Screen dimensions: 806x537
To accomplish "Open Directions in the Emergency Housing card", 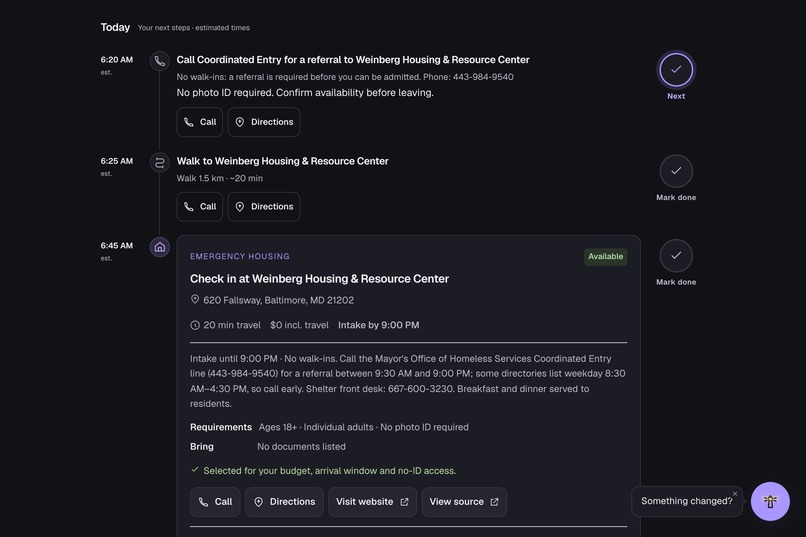I will pos(284,502).
